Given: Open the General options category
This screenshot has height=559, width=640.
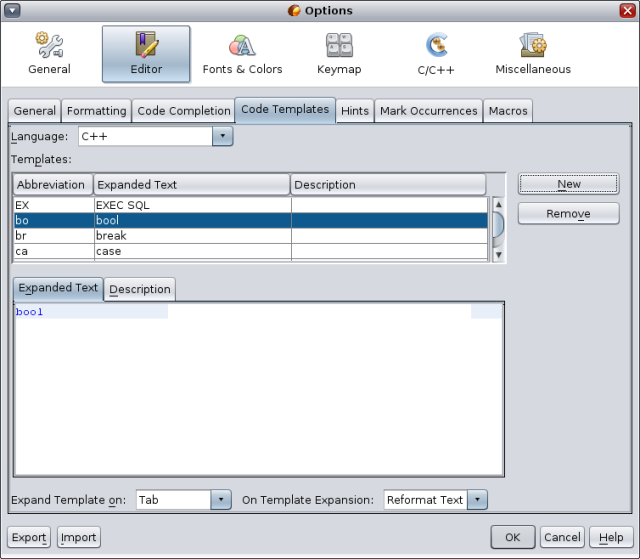Looking at the screenshot, I should tap(49, 54).
